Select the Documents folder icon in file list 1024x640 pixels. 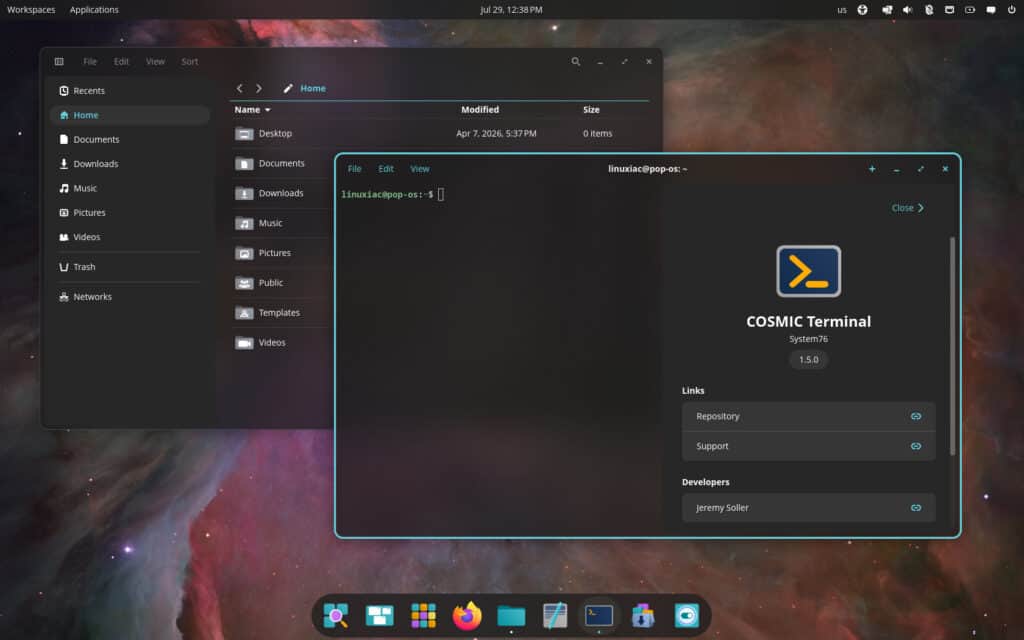[x=244, y=164]
